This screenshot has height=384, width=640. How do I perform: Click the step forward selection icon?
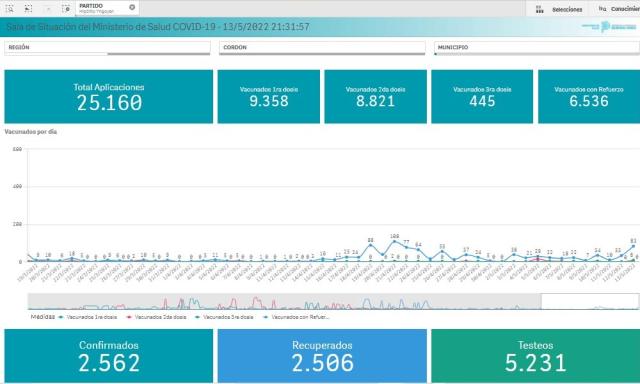pyautogui.click(x=49, y=8)
